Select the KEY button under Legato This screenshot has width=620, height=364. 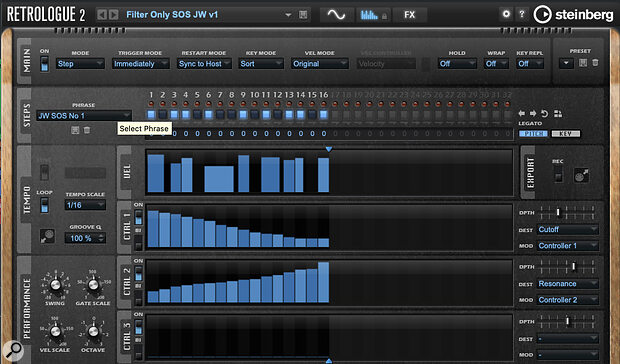point(566,134)
